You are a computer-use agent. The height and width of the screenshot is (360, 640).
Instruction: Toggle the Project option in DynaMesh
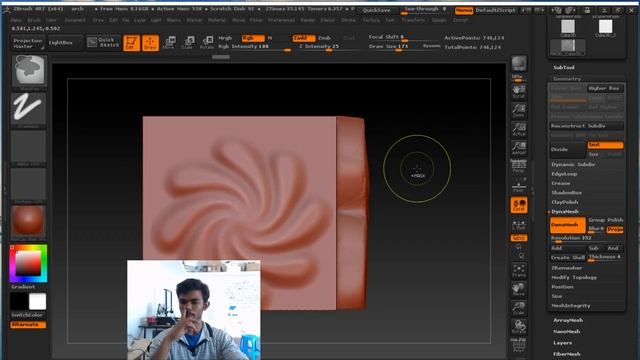(615, 229)
